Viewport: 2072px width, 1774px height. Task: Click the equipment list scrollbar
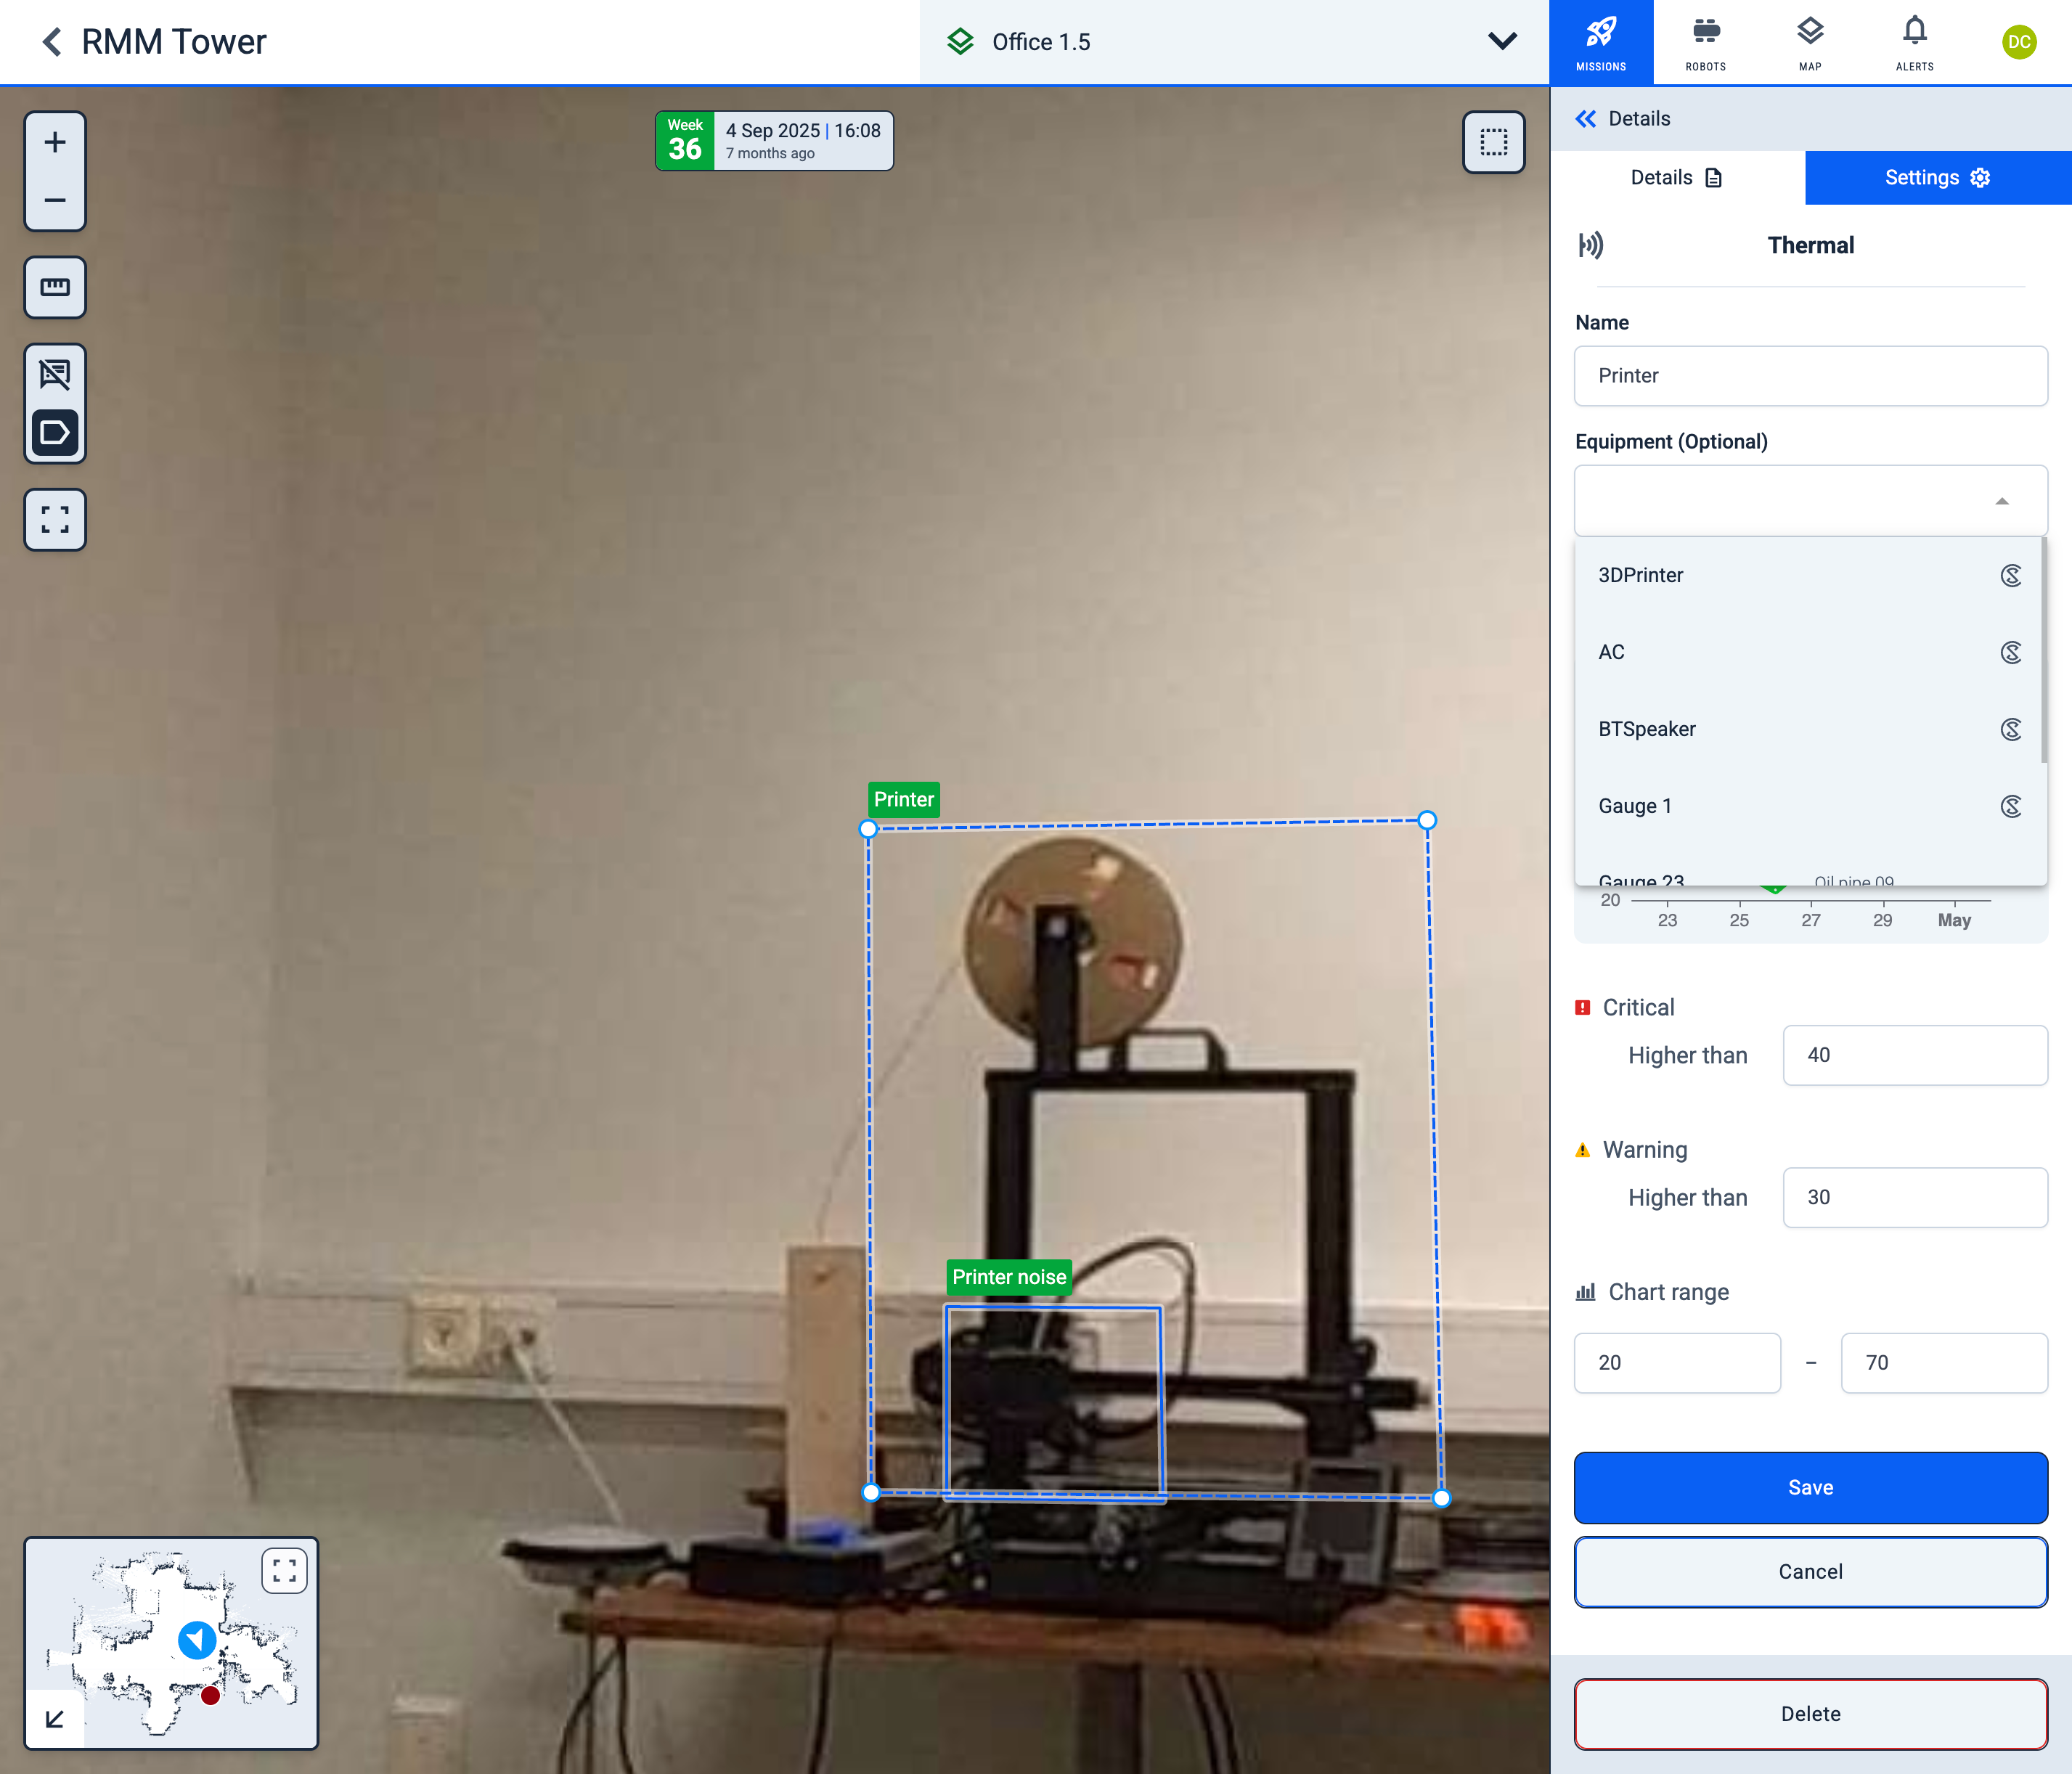(2043, 650)
